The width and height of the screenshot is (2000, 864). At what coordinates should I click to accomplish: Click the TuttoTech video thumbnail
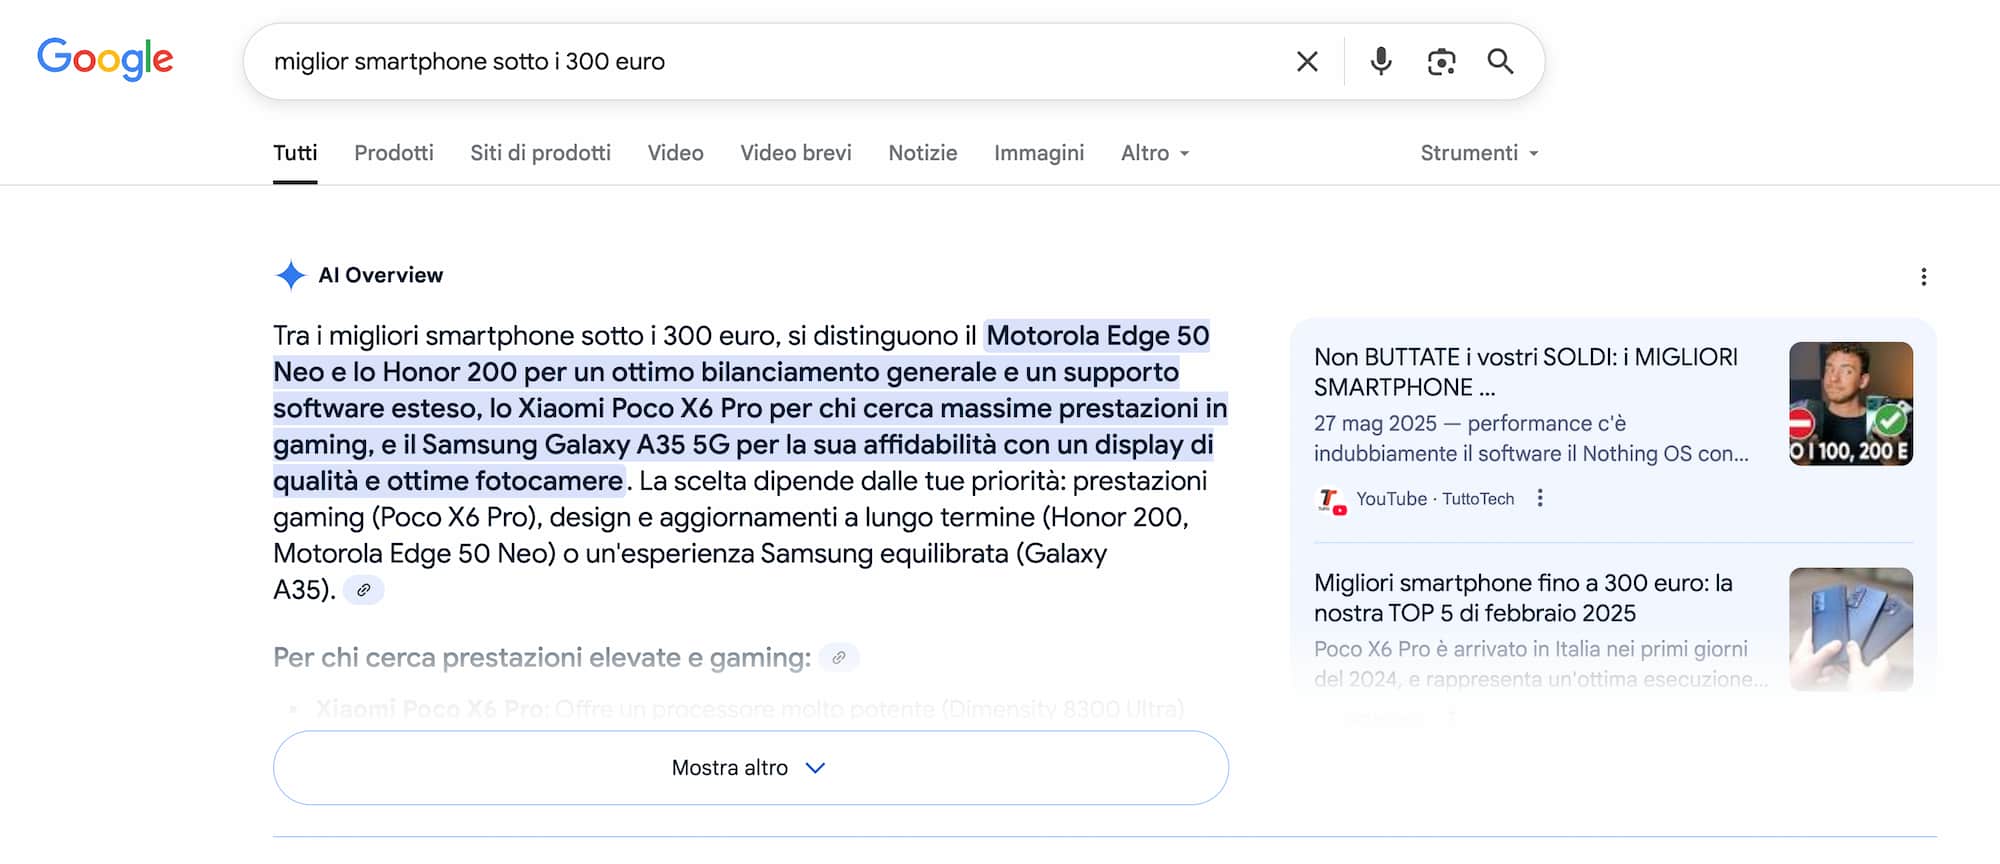1851,404
